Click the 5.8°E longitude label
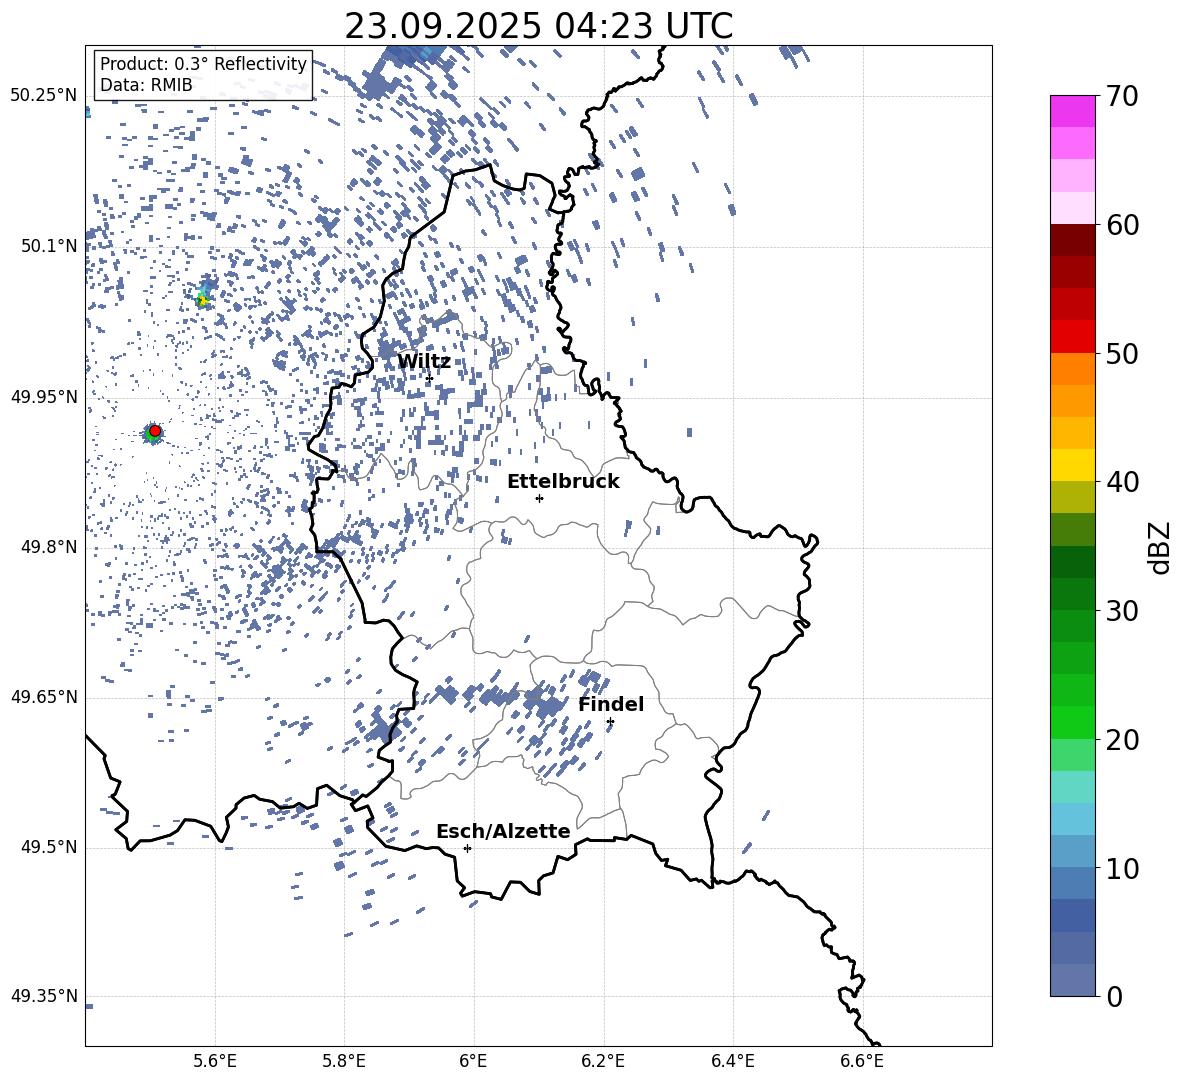The width and height of the screenshot is (1184, 1081). pos(344,1061)
